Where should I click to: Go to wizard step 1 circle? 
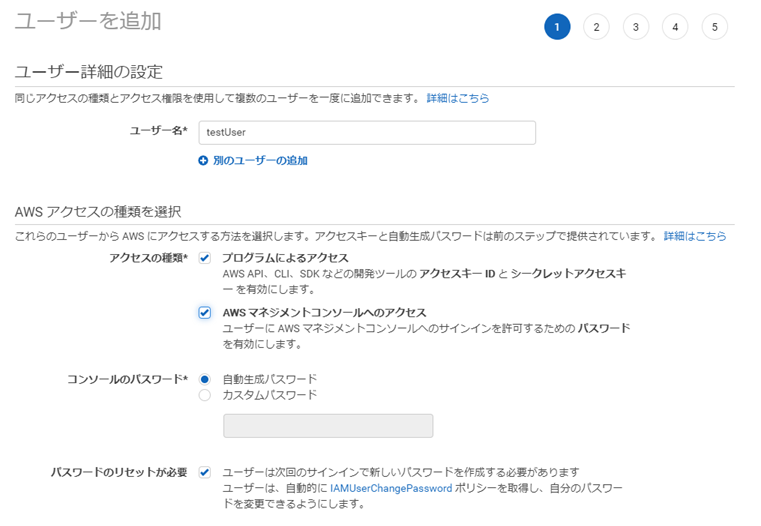click(557, 27)
